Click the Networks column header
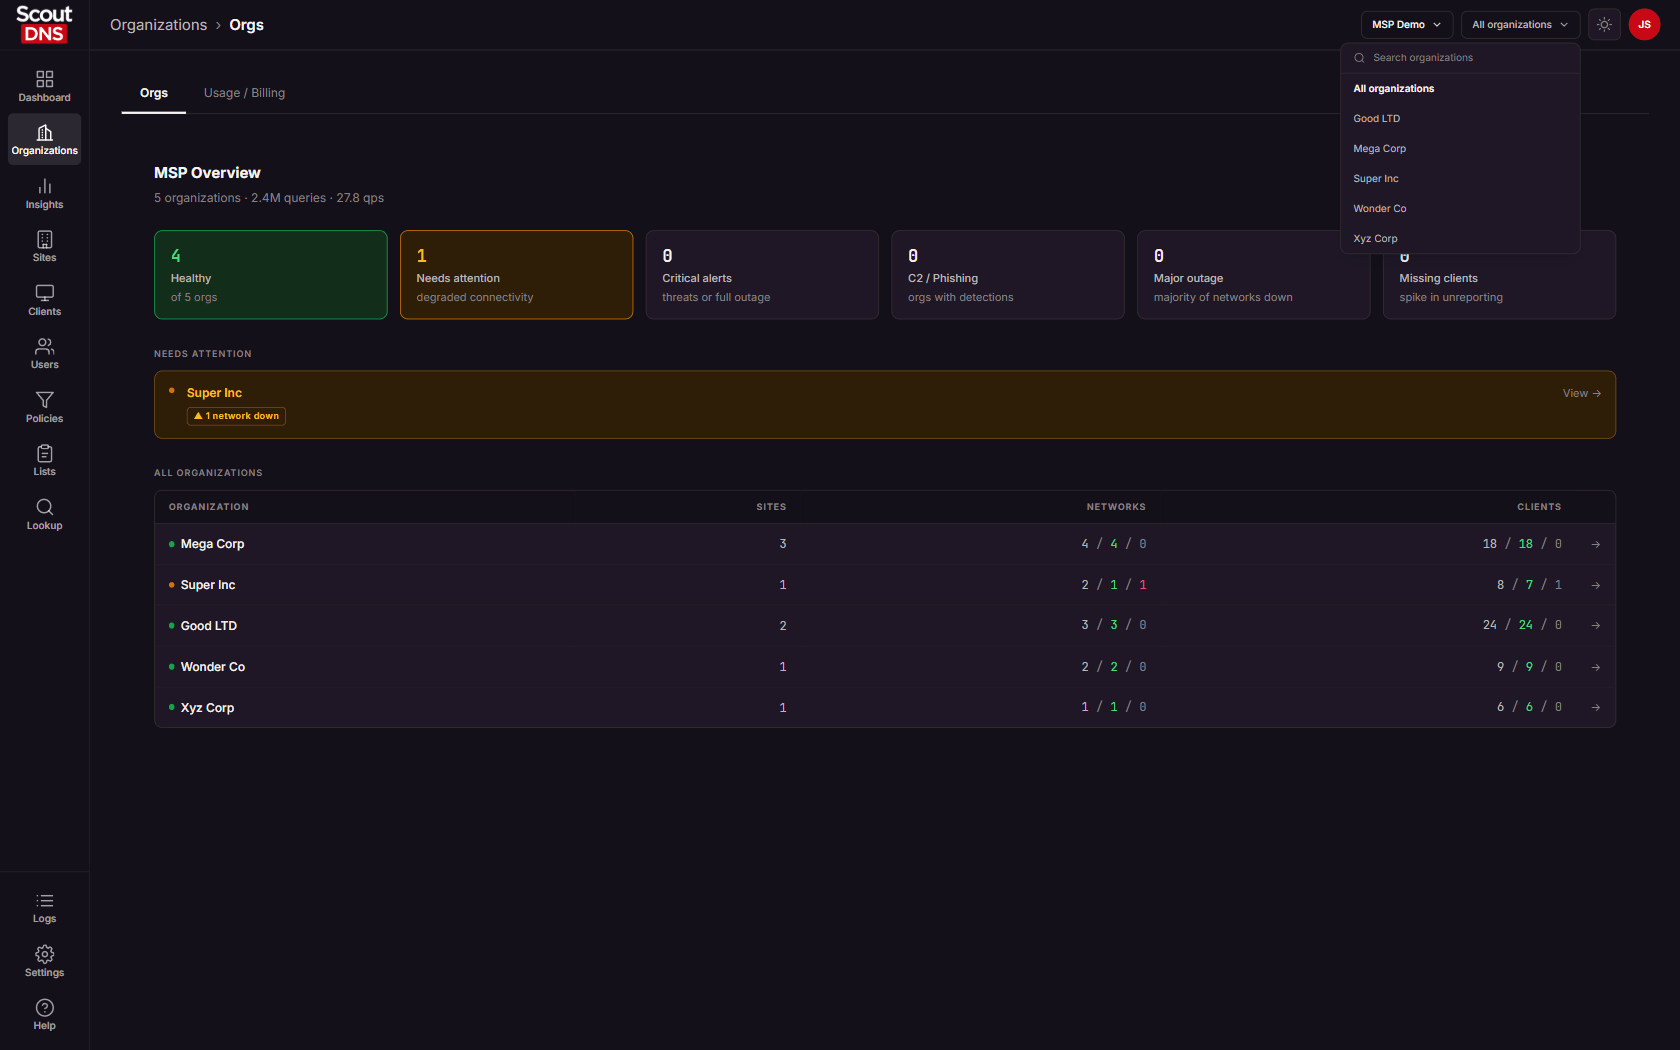This screenshot has height=1050, width=1680. 1116,507
